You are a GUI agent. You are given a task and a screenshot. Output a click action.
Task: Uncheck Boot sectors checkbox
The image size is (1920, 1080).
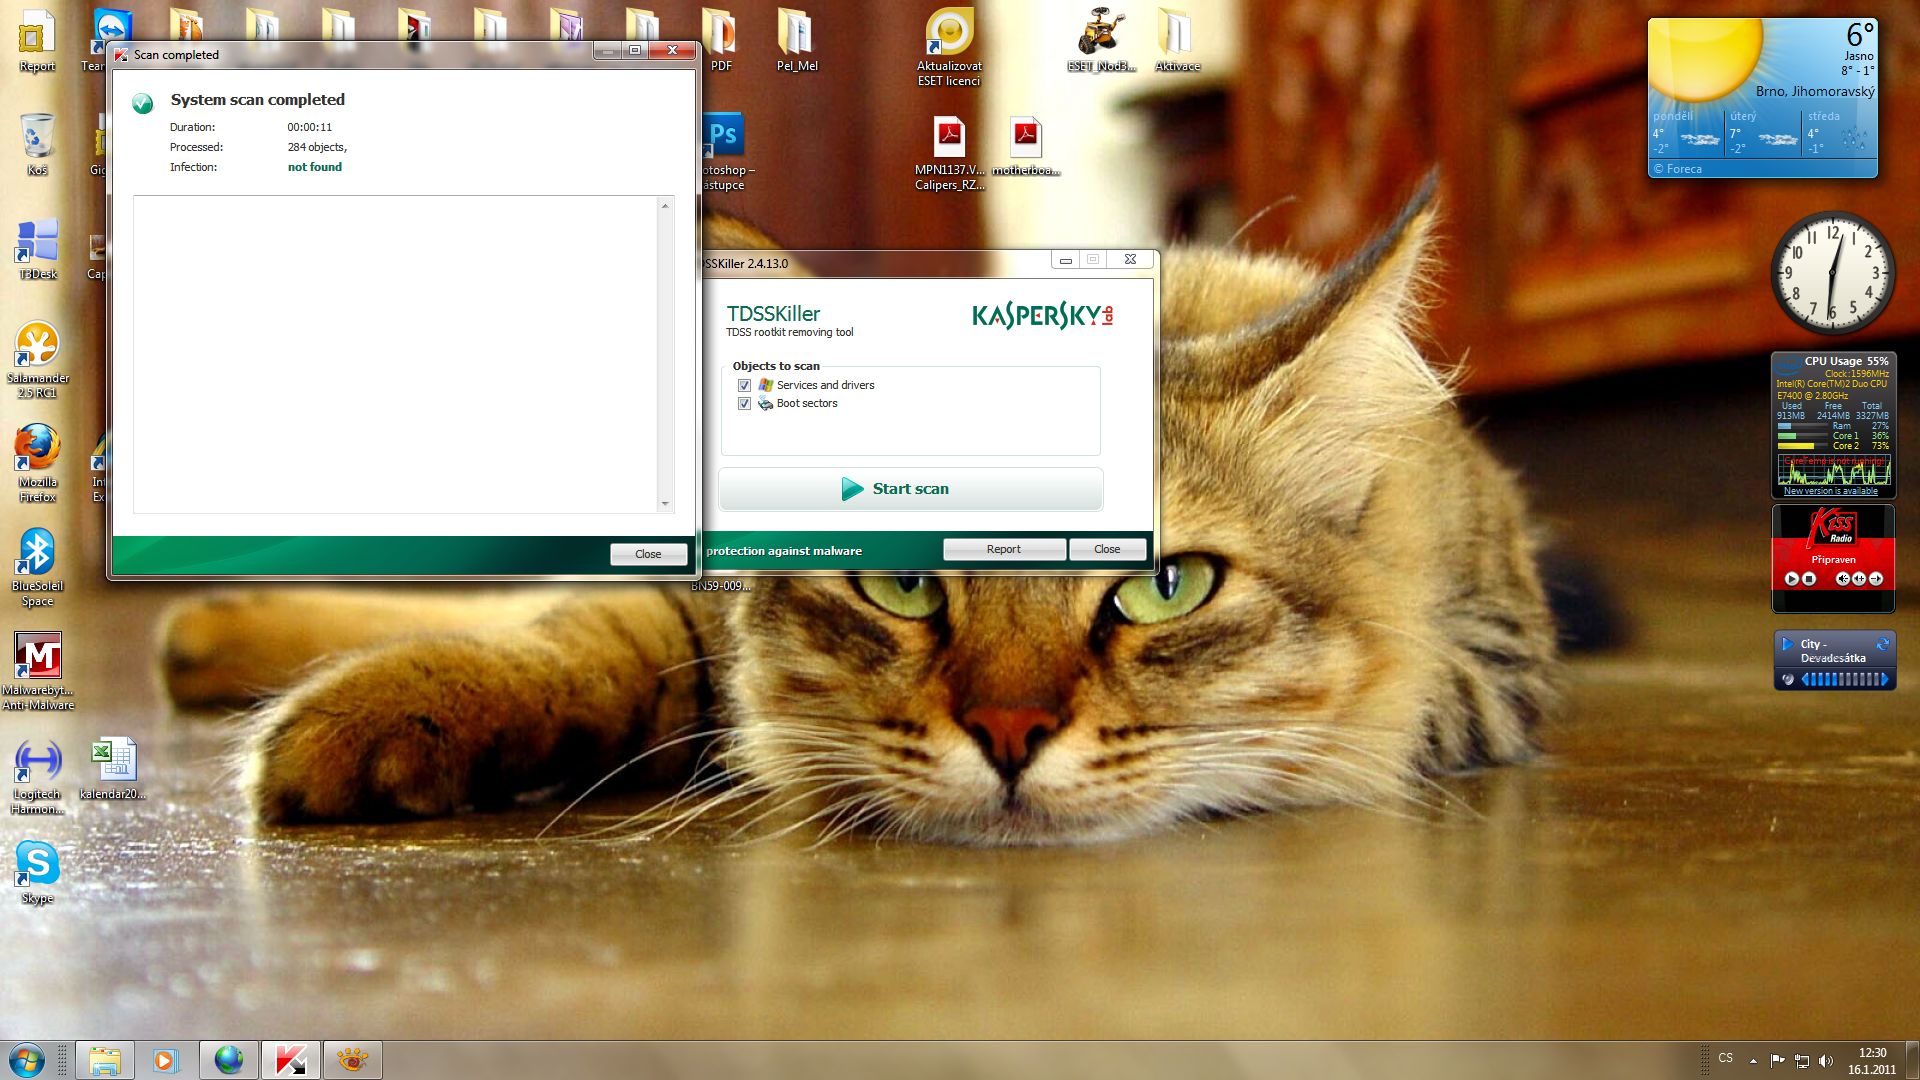point(744,404)
